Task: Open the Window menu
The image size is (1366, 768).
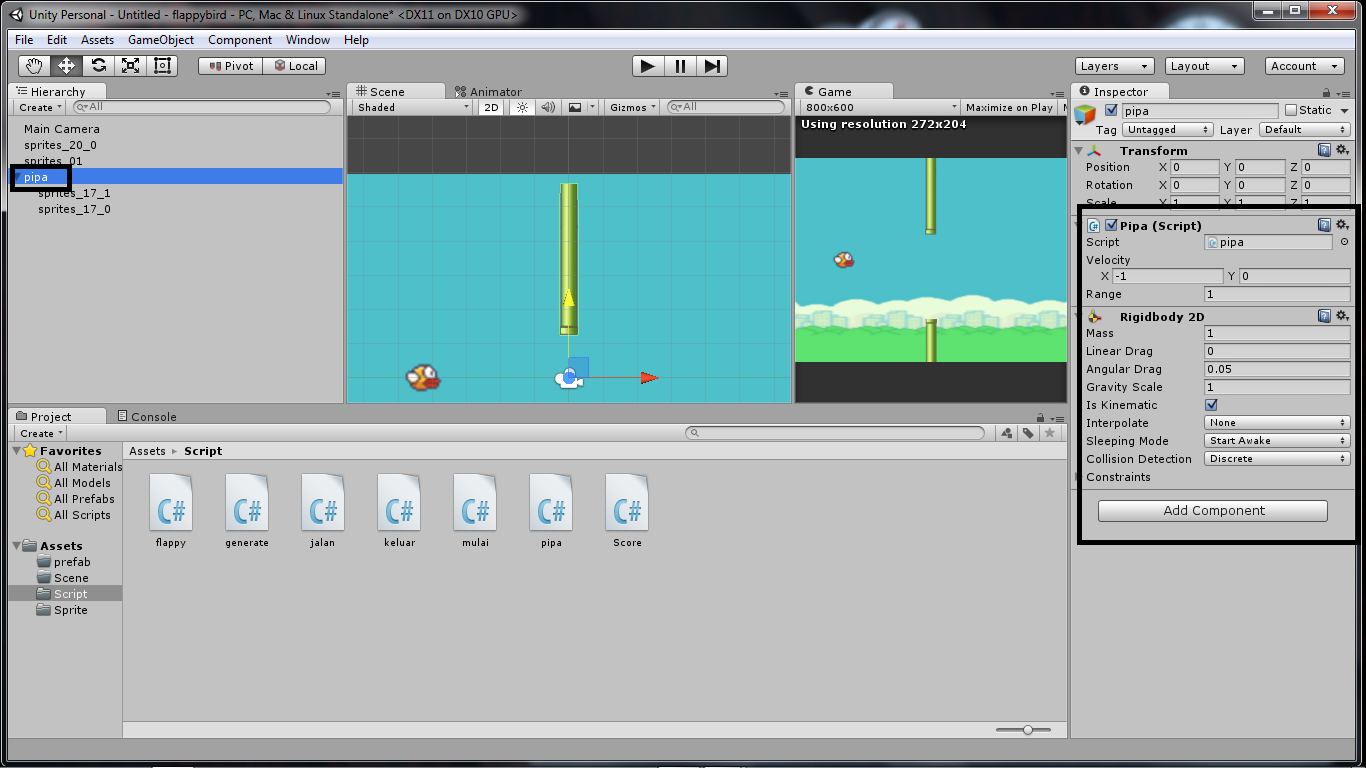Action: click(308, 40)
